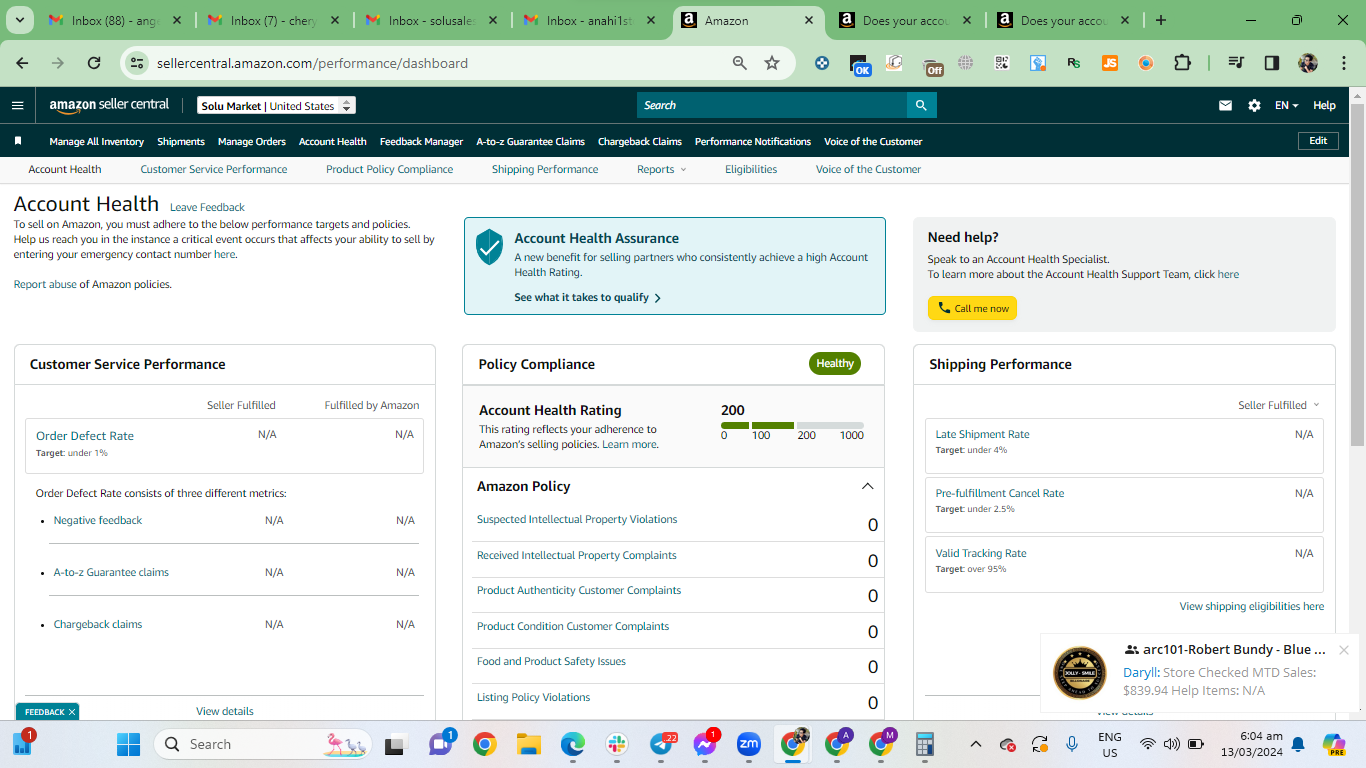The width and height of the screenshot is (1366, 768).
Task: Click the FEEDBACK tab button
Action: (x=47, y=712)
